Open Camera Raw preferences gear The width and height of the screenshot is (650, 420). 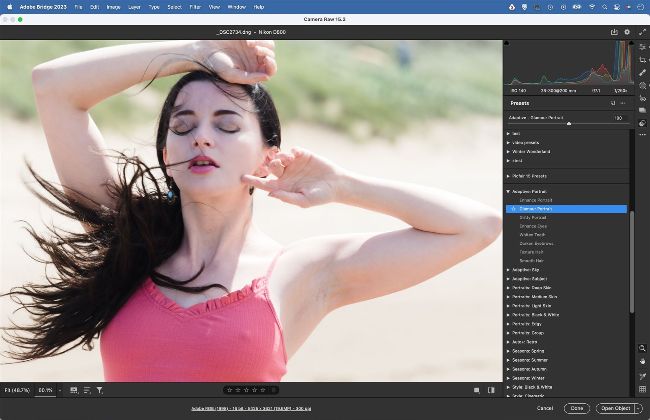pos(627,32)
